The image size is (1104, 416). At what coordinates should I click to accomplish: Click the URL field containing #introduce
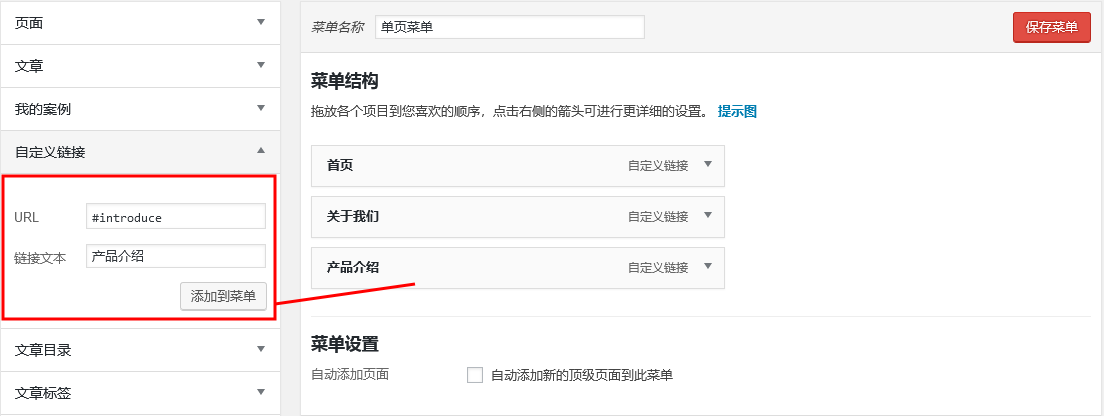coord(176,217)
